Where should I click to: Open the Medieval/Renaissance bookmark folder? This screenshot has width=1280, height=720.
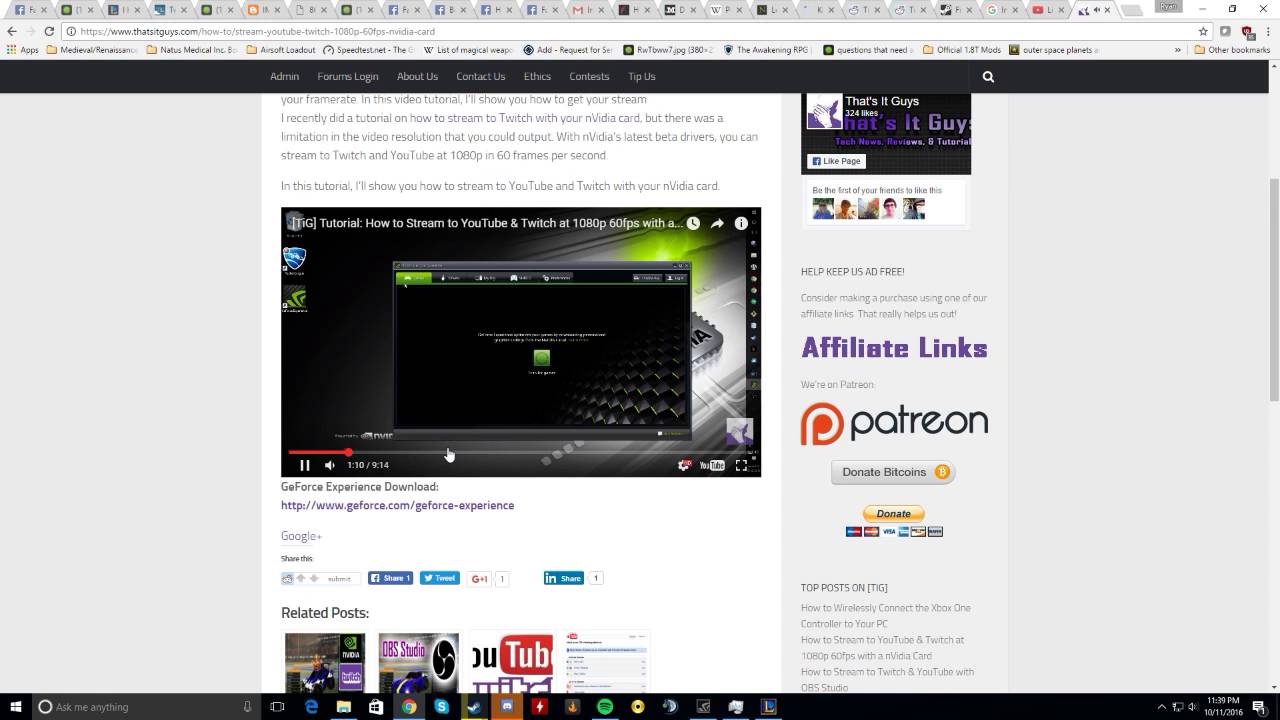[92, 49]
